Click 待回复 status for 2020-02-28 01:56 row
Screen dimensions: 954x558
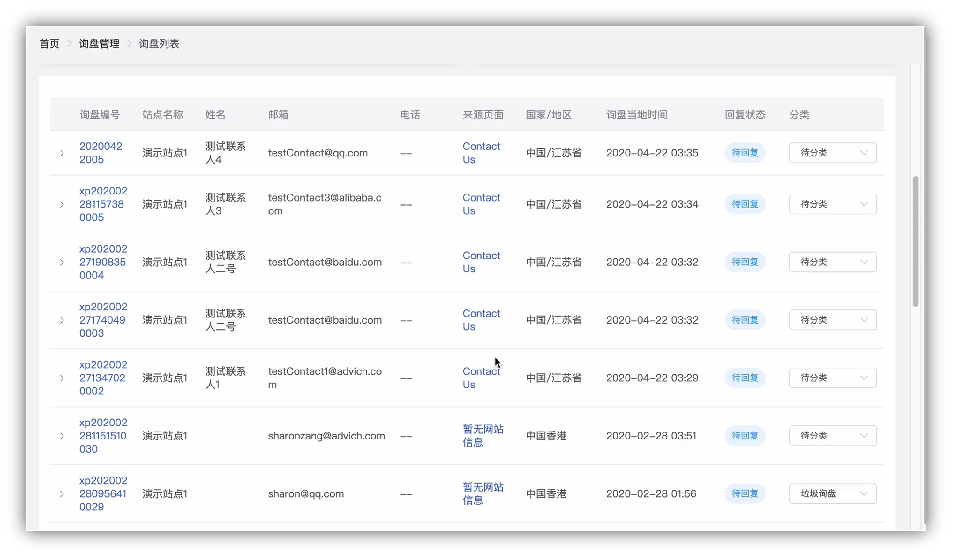click(745, 493)
